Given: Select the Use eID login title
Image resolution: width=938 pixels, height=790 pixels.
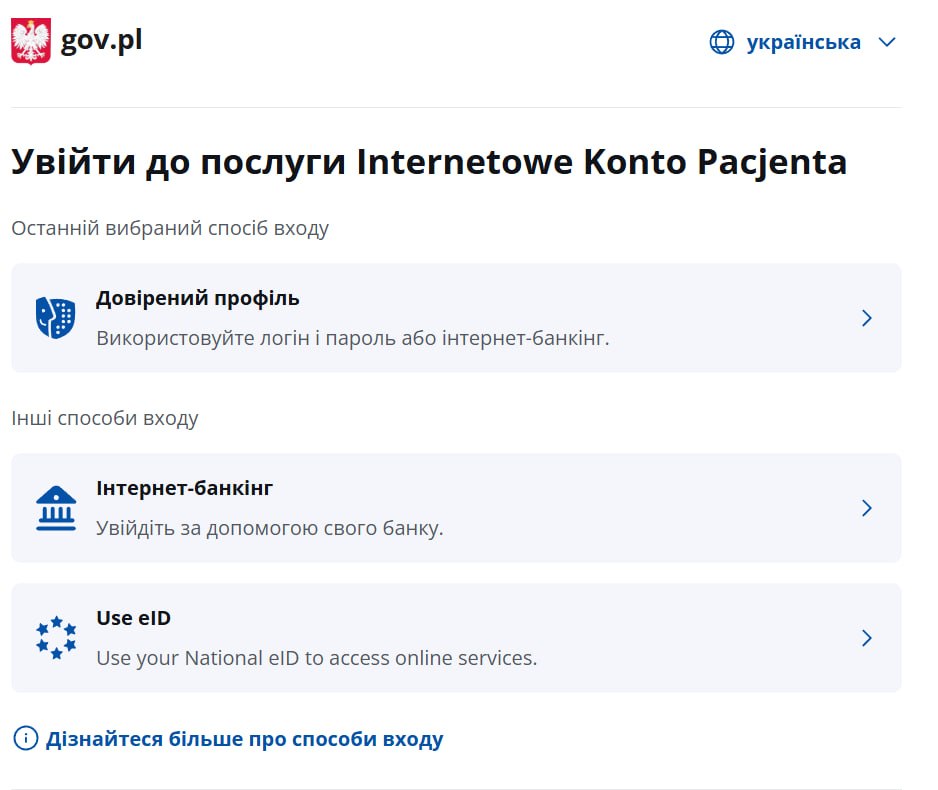Looking at the screenshot, I should tap(133, 618).
